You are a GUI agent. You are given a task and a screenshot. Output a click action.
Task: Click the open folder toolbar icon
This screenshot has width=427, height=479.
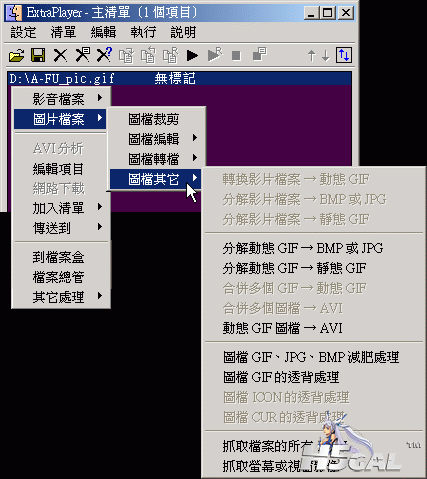point(17,55)
